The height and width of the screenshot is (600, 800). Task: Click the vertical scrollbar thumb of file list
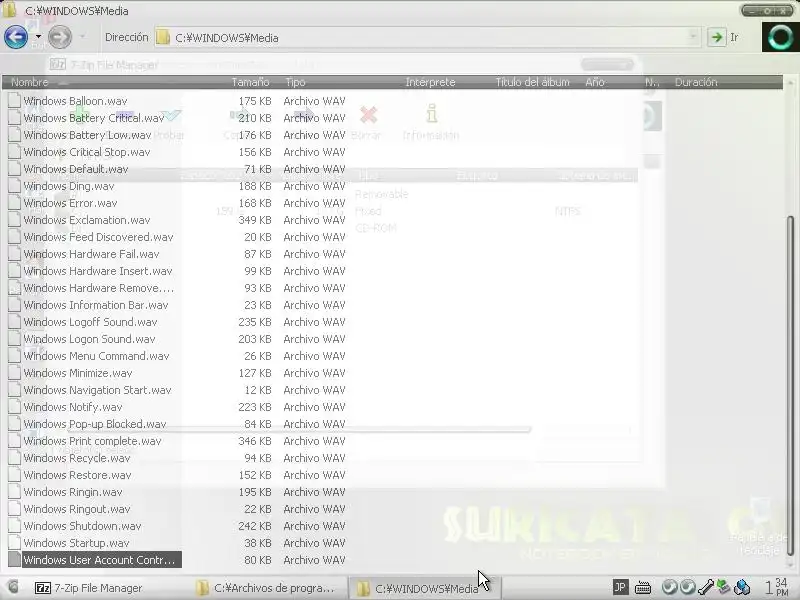(790, 385)
